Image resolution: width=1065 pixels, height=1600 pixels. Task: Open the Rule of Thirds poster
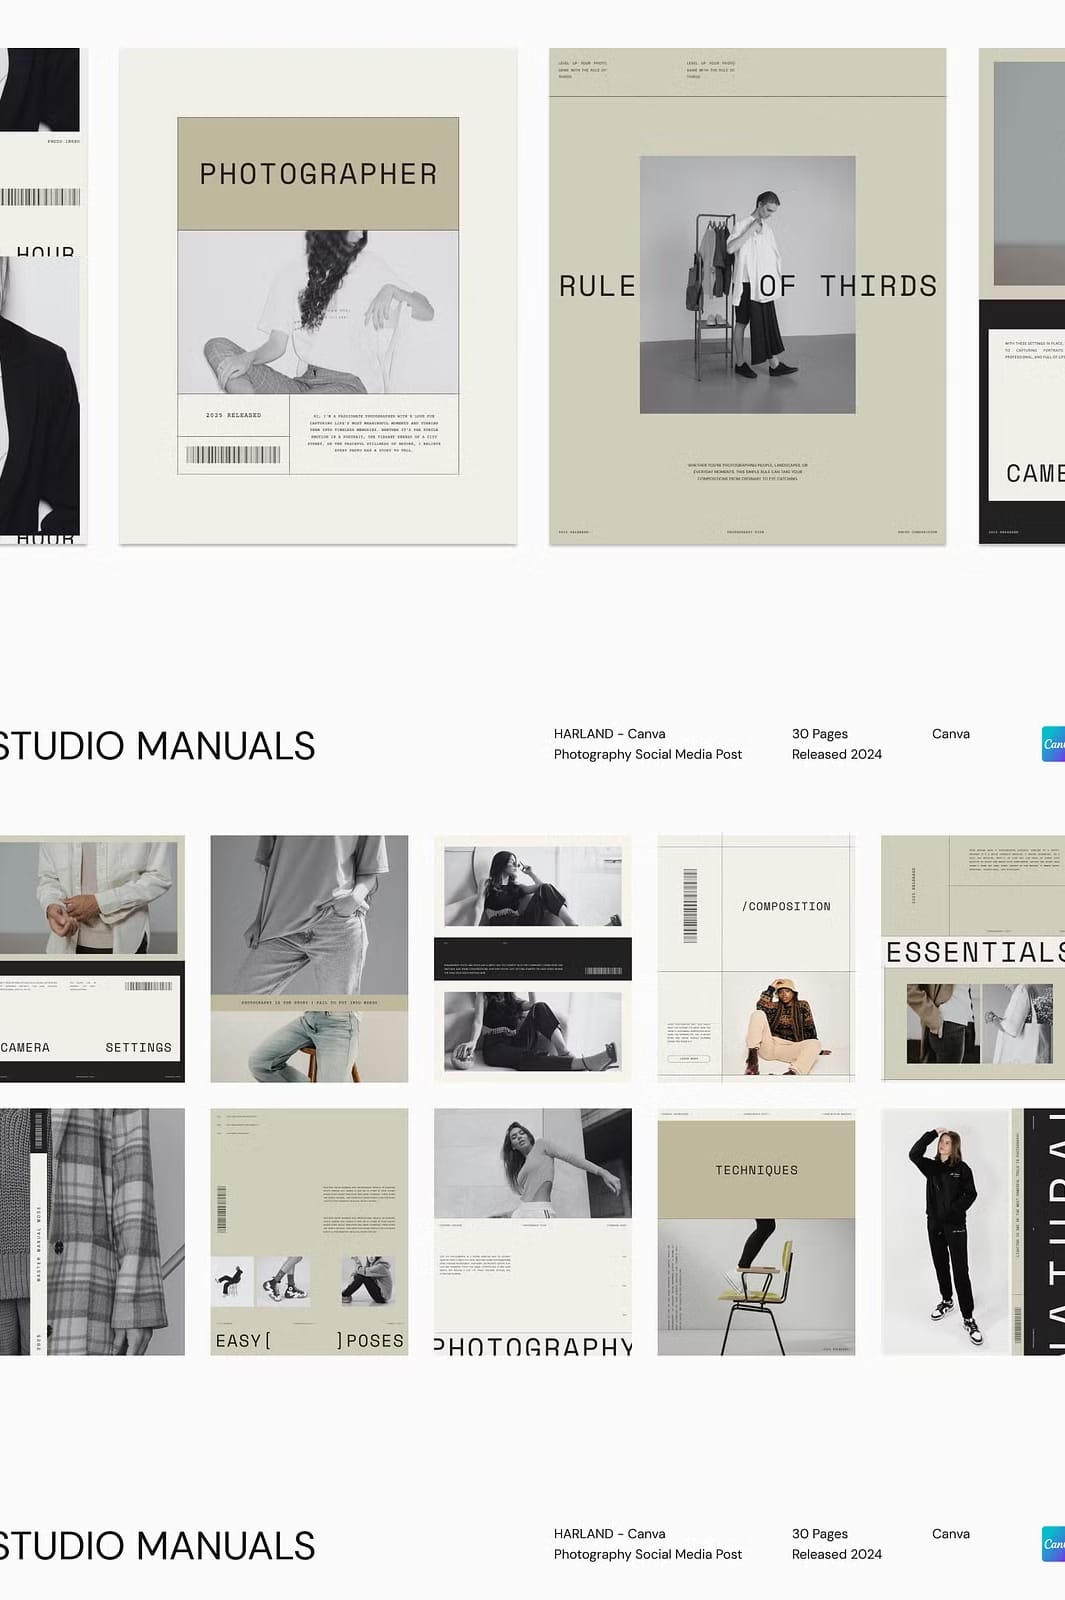tap(747, 296)
